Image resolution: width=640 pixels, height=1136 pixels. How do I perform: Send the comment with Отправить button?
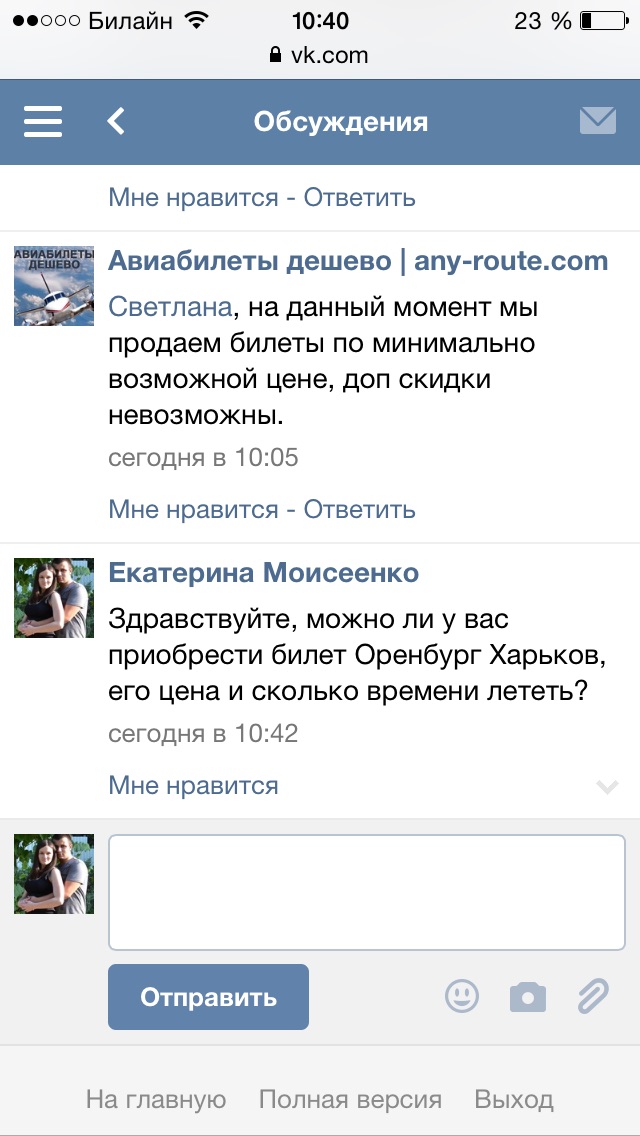pyautogui.click(x=208, y=997)
